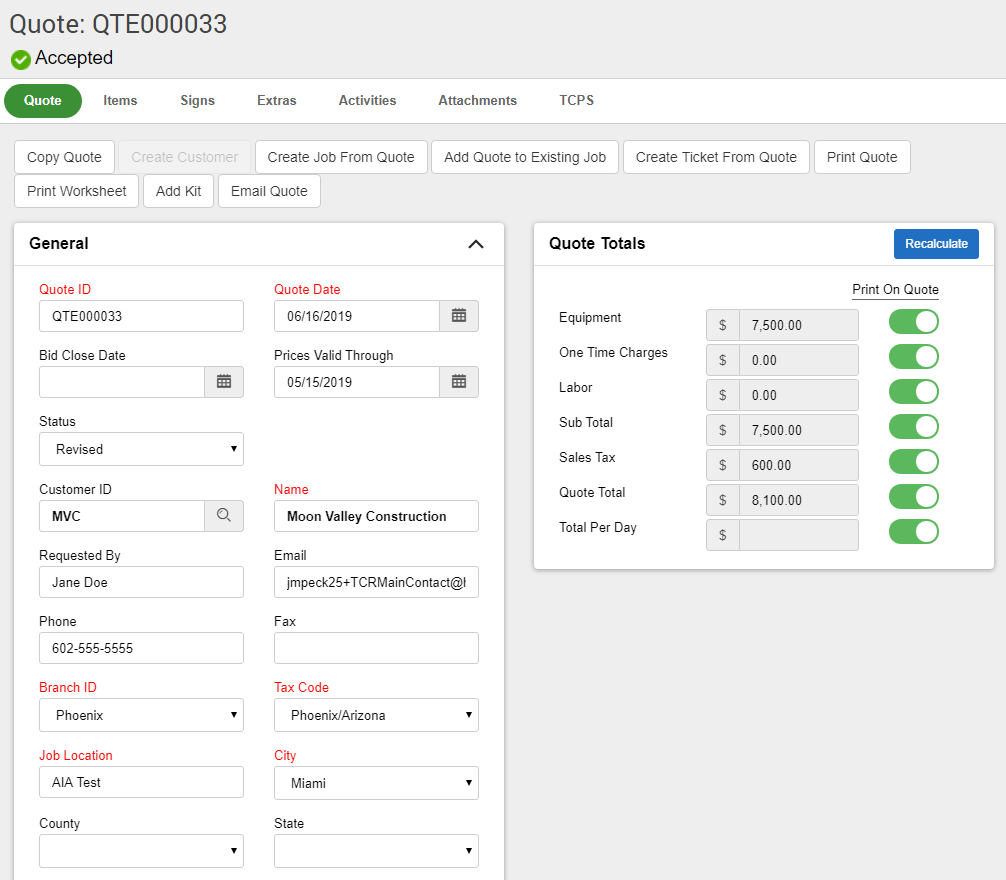The height and width of the screenshot is (880, 1006).
Task: Open the Bid Close Date calendar picker
Action: coord(224,381)
